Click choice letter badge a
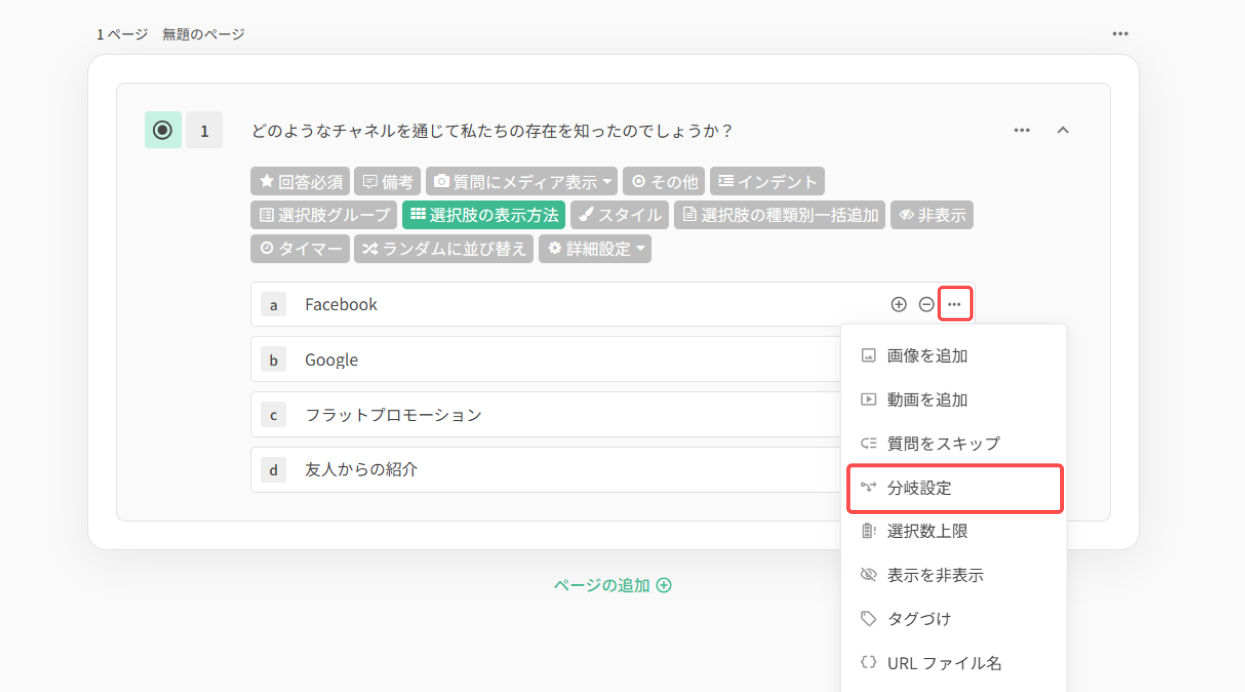This screenshot has height=692, width=1245. pos(273,304)
